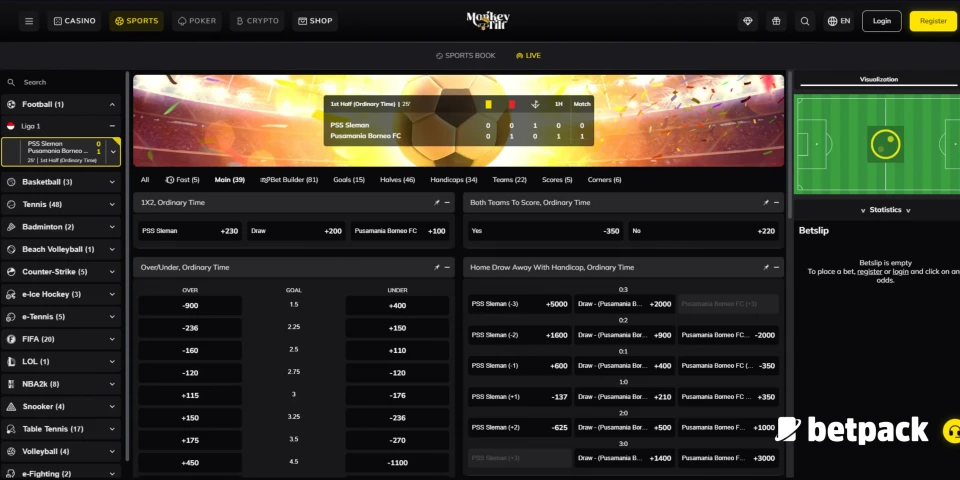Screen dimensions: 960x480
Task: Select the Goals (15) market tab
Action: (x=348, y=180)
